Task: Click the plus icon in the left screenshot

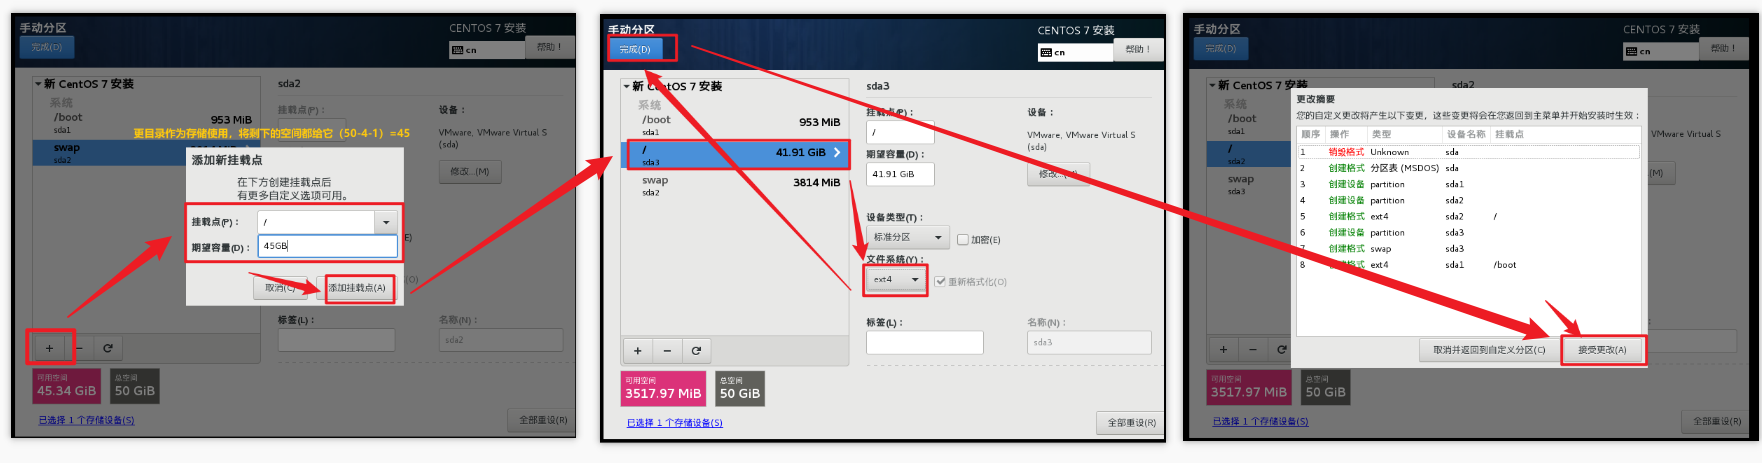Action: point(49,348)
